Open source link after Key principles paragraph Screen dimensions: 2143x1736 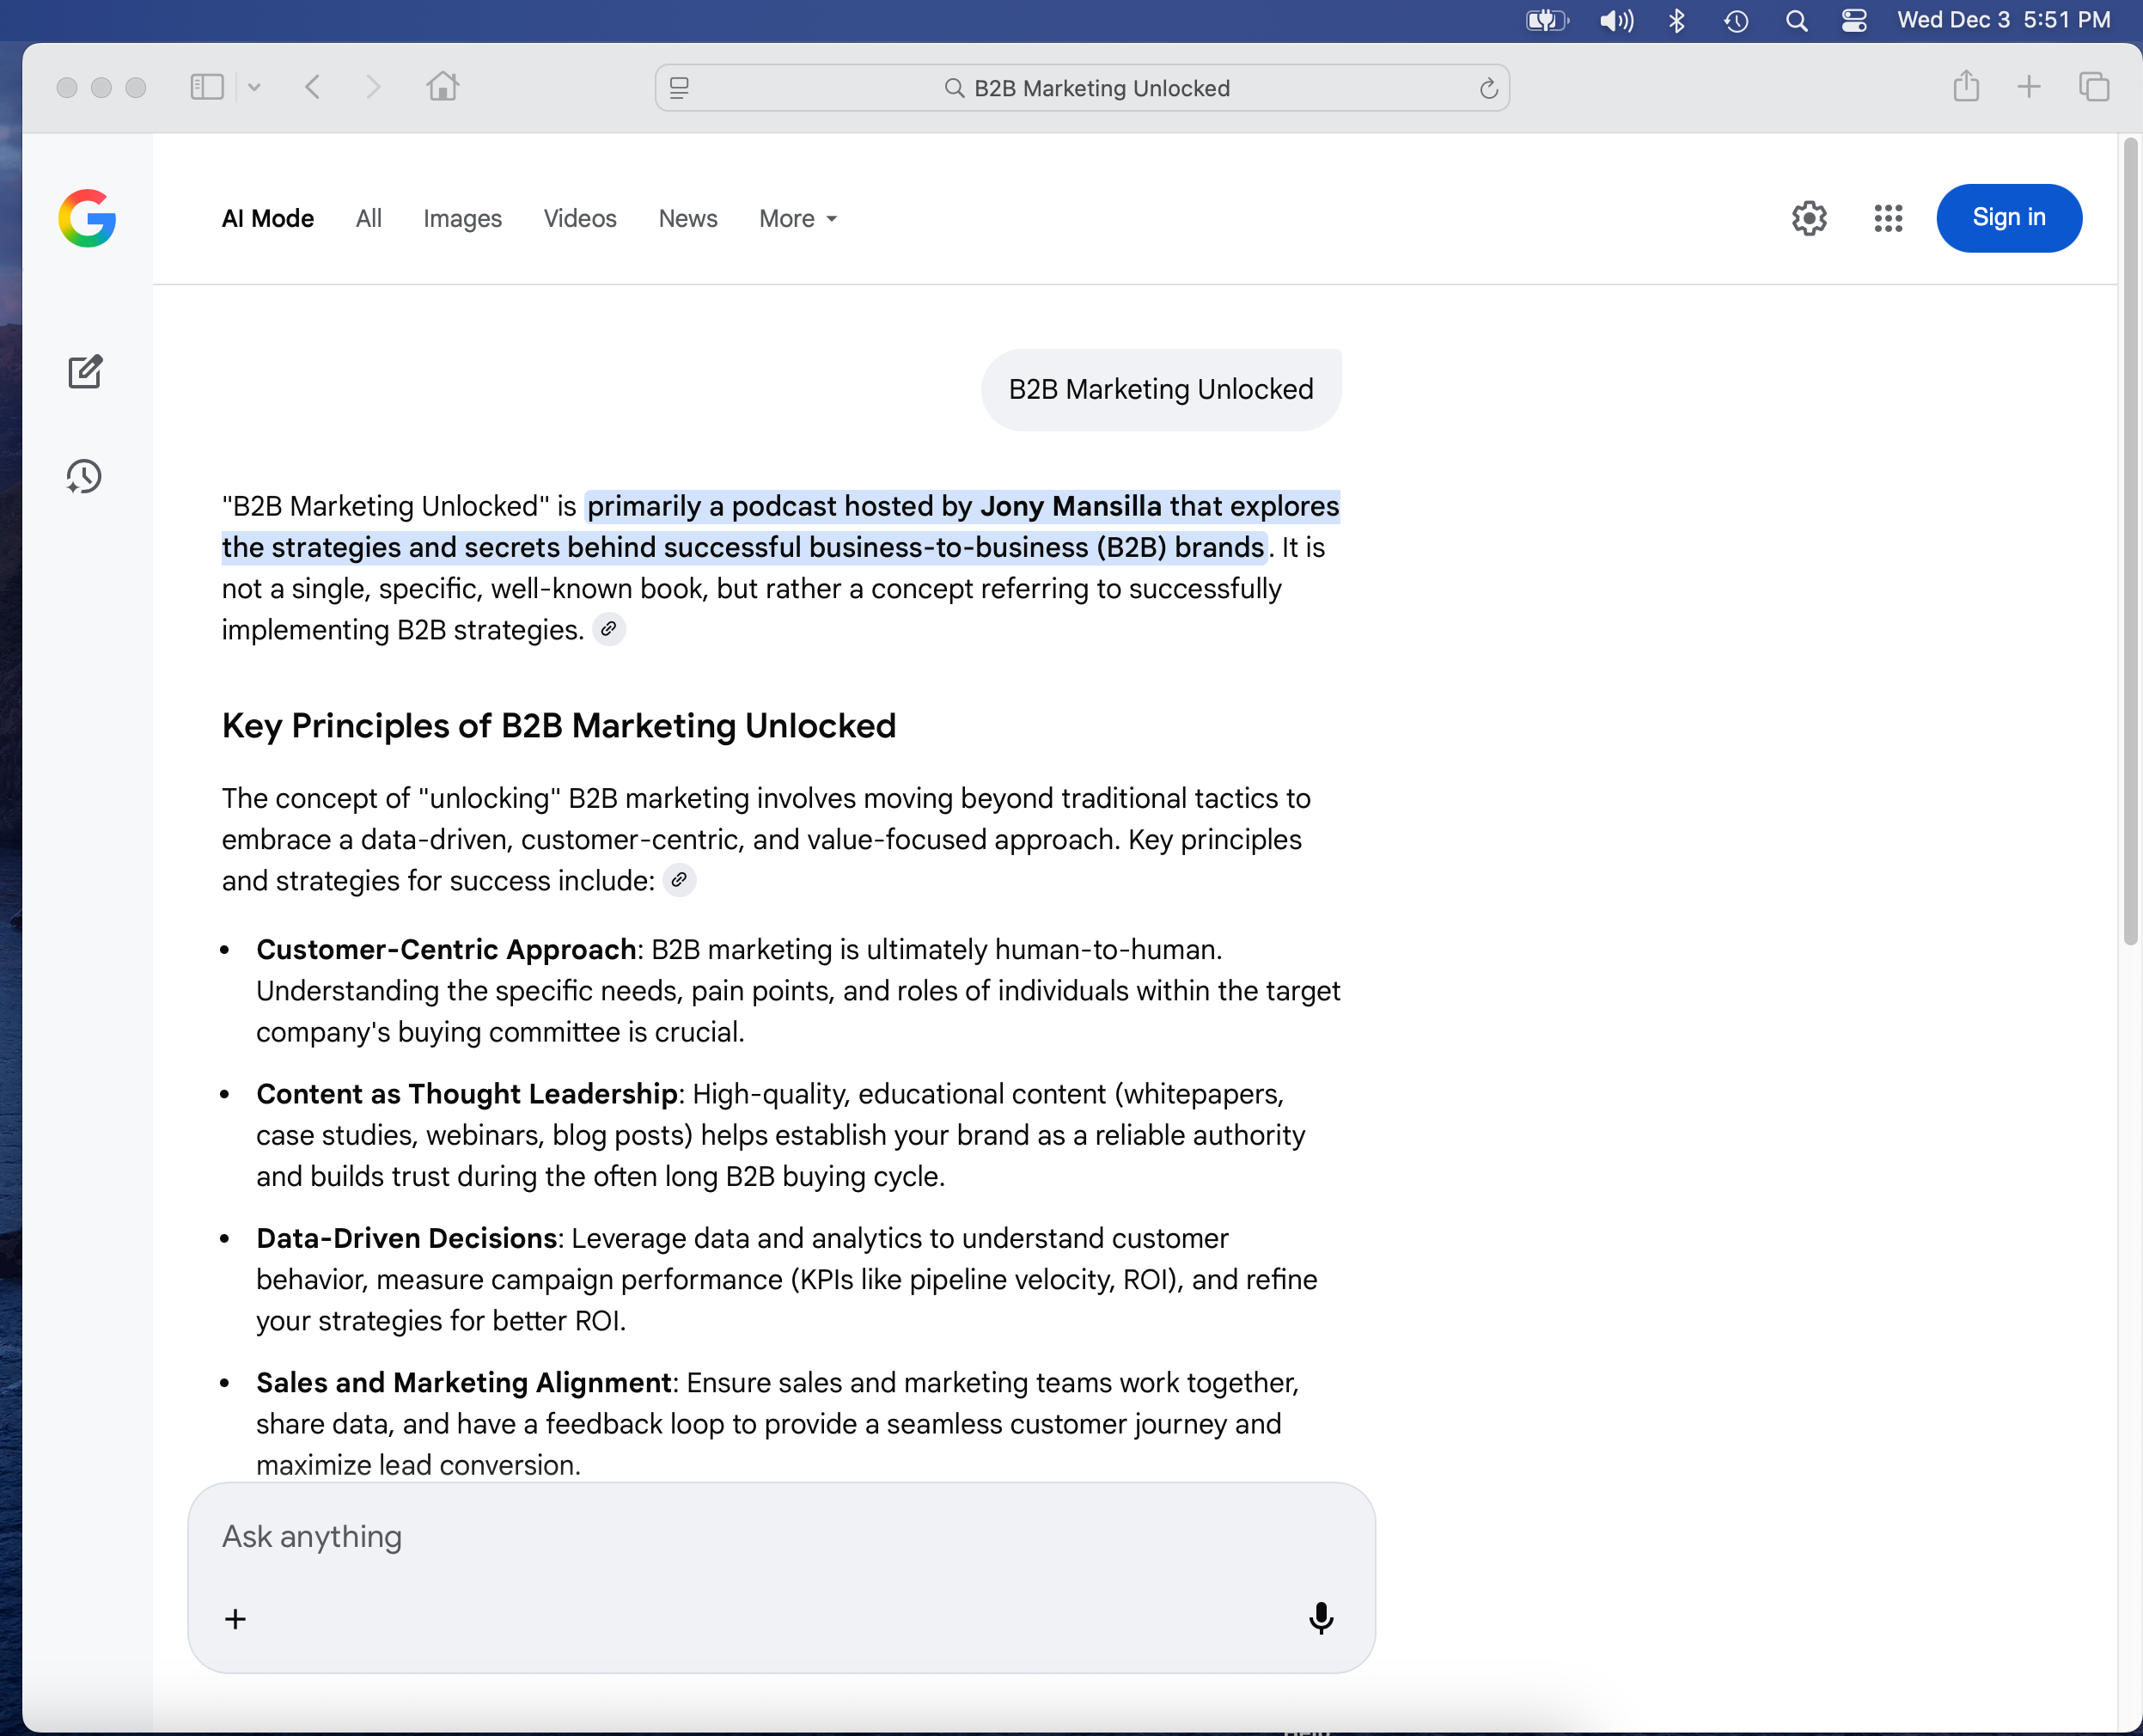click(x=679, y=880)
